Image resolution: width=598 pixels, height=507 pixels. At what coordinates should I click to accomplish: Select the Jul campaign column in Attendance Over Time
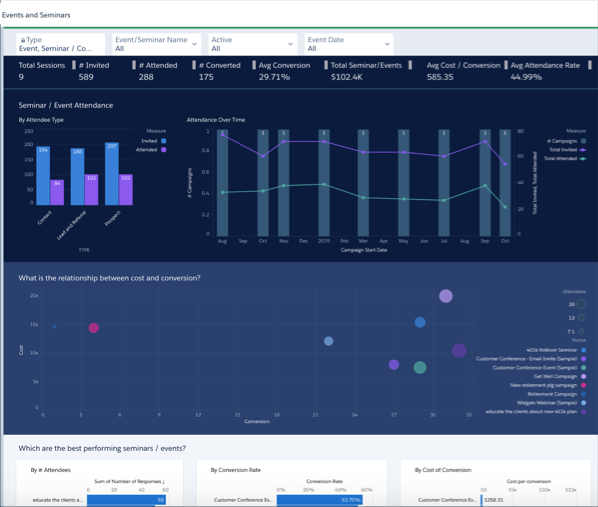(444, 183)
